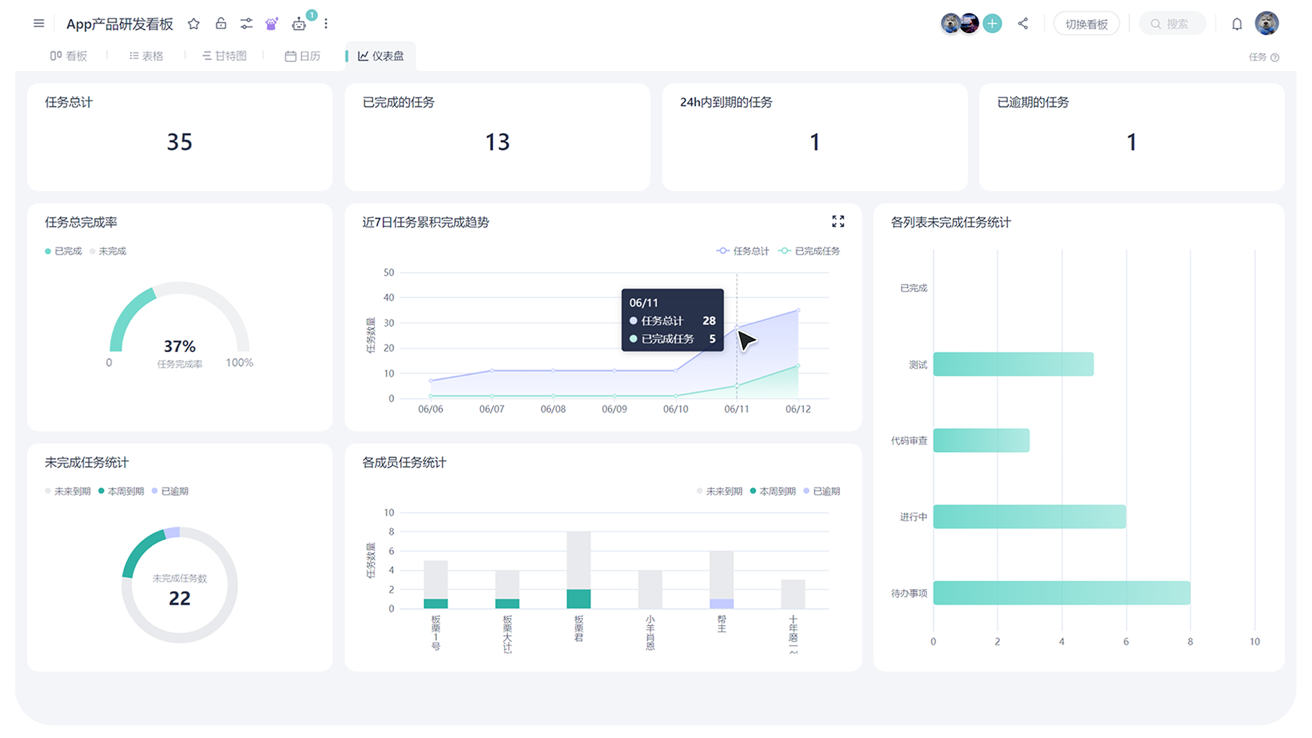Click the 06/12 data point on 任务总计 line
Screen dimensions: 1312x738
[798, 311]
